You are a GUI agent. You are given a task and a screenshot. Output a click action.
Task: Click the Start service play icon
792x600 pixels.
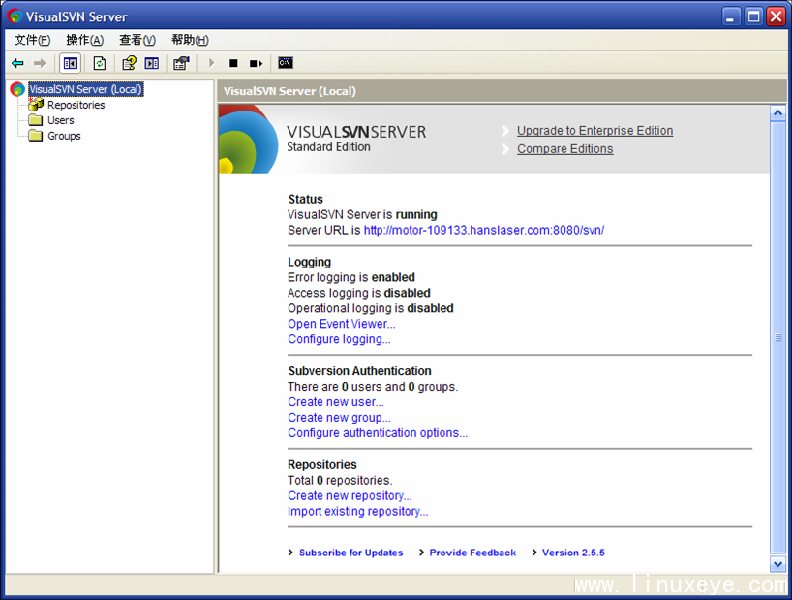212,63
